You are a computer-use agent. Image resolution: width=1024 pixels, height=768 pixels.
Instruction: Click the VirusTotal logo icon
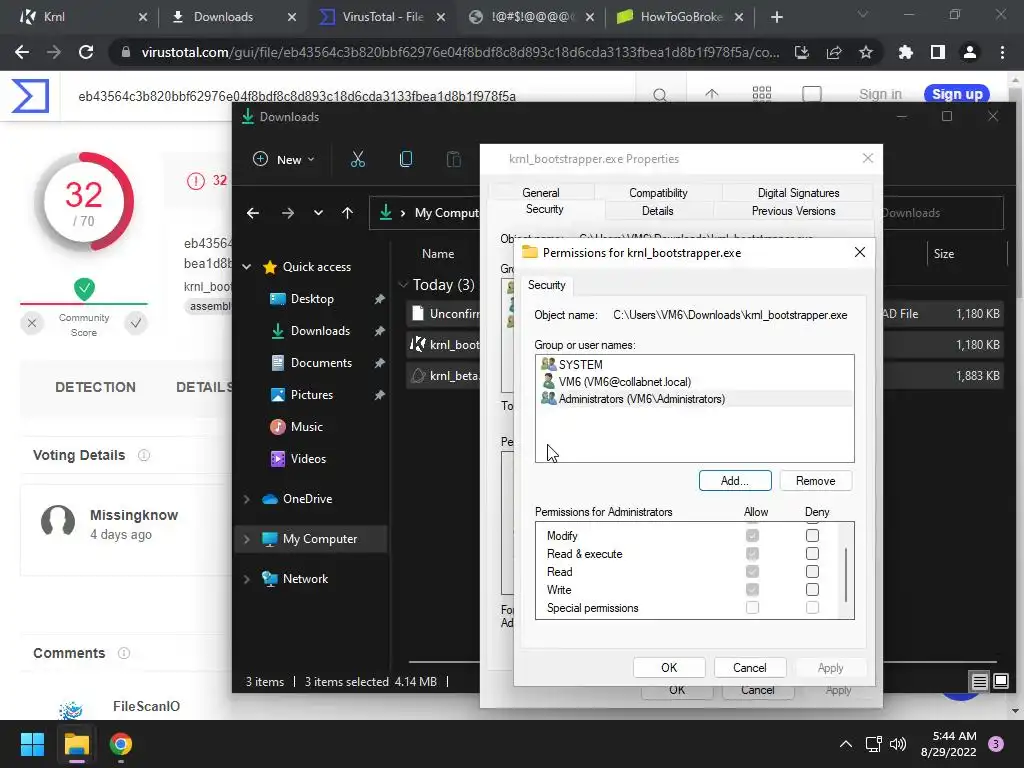(x=30, y=96)
